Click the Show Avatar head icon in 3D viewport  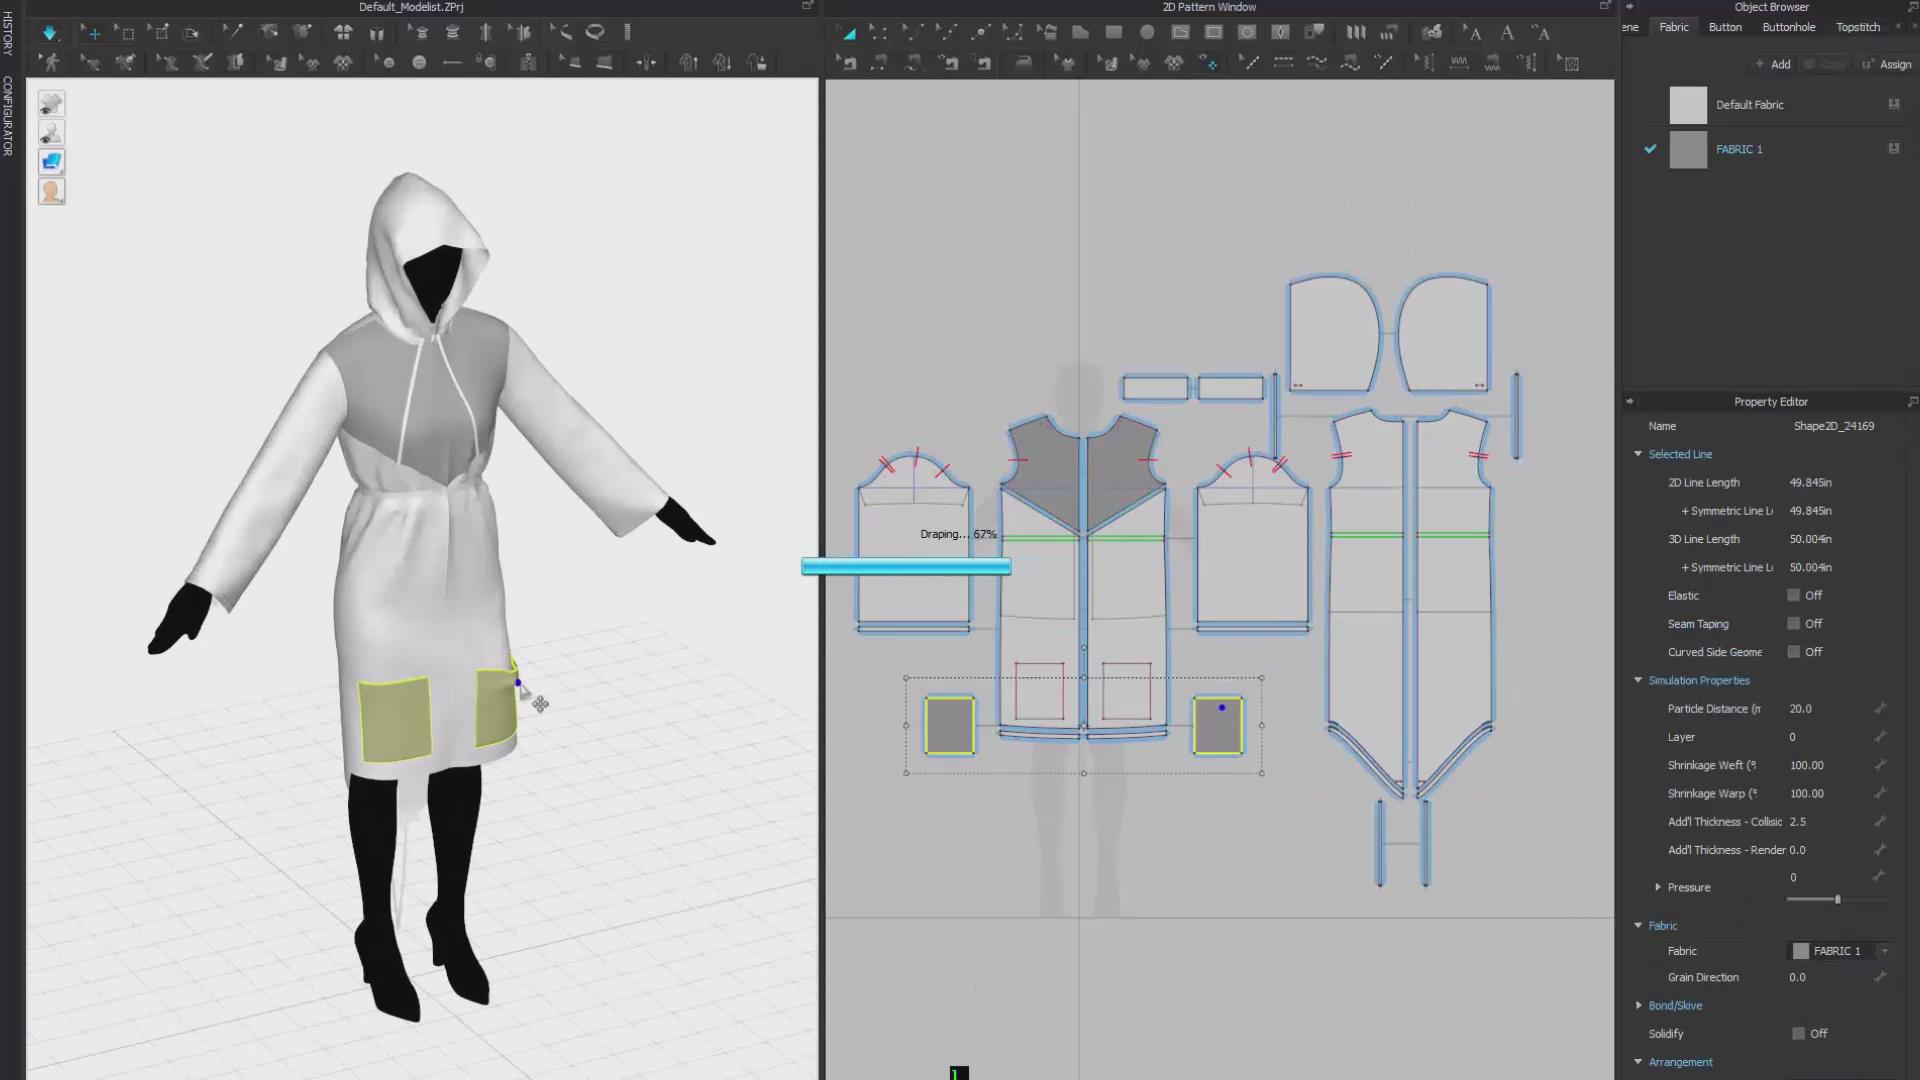point(52,191)
